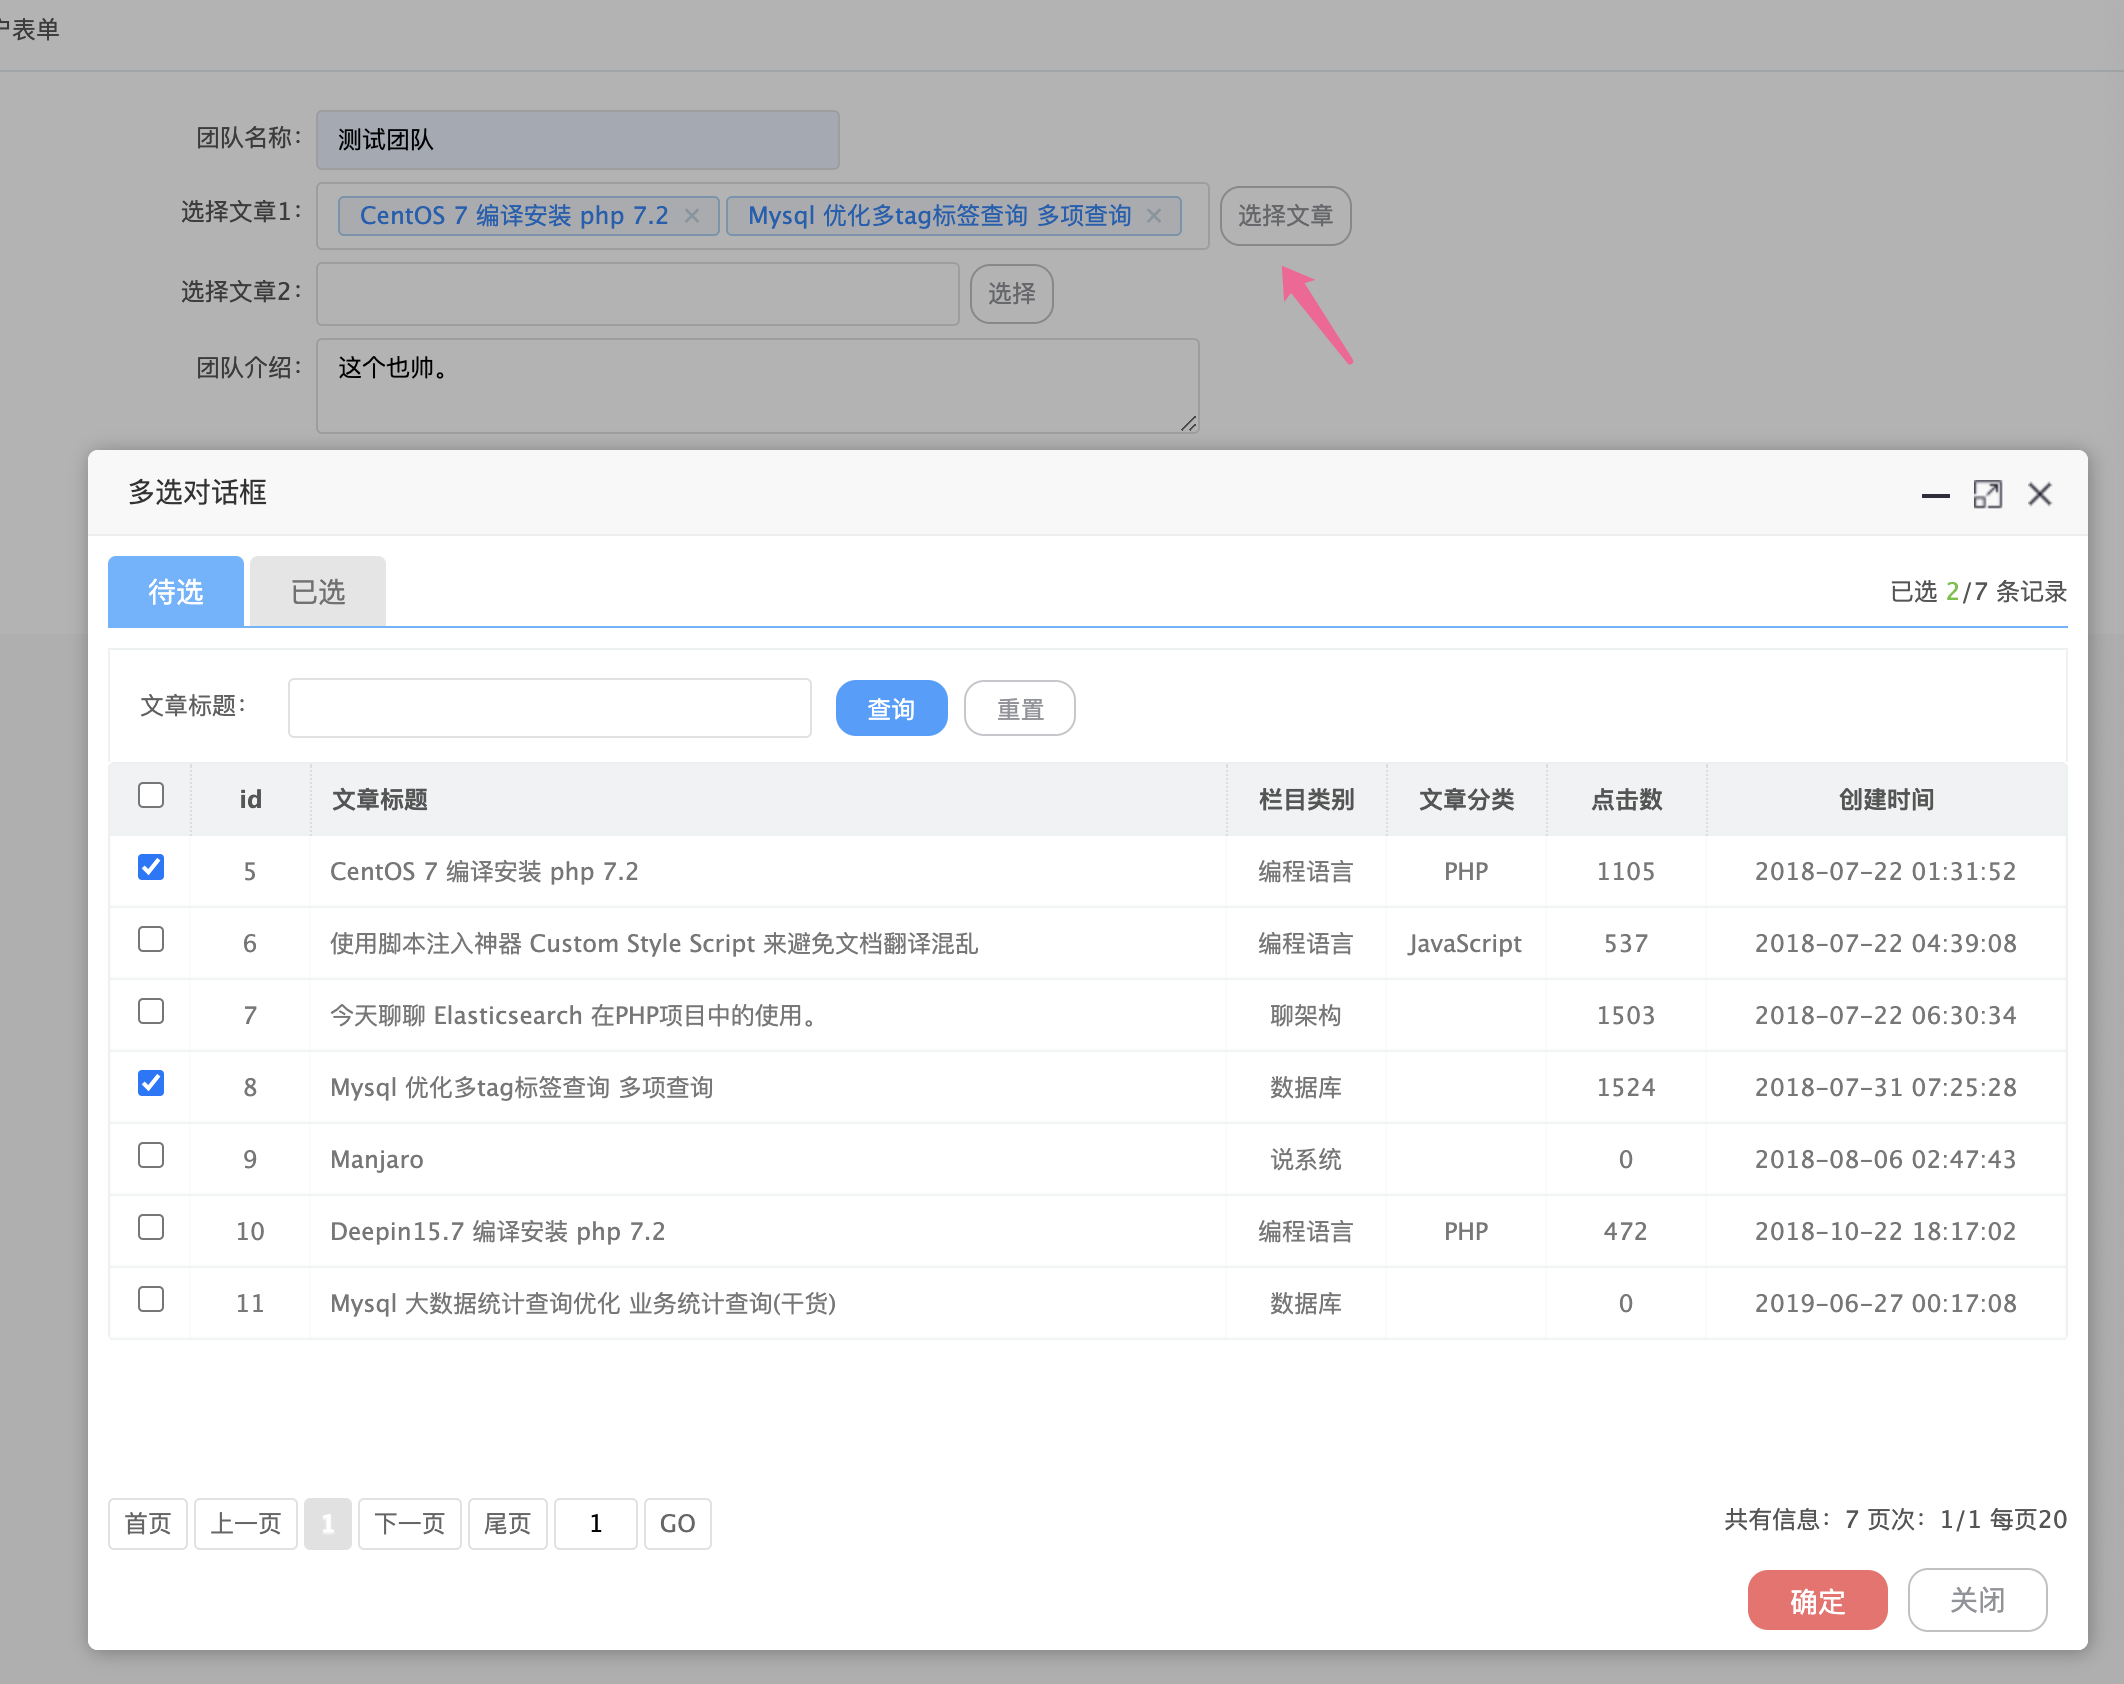Click the 已选 2/7 条记录 counter
2124x1684 pixels.
point(1978,591)
